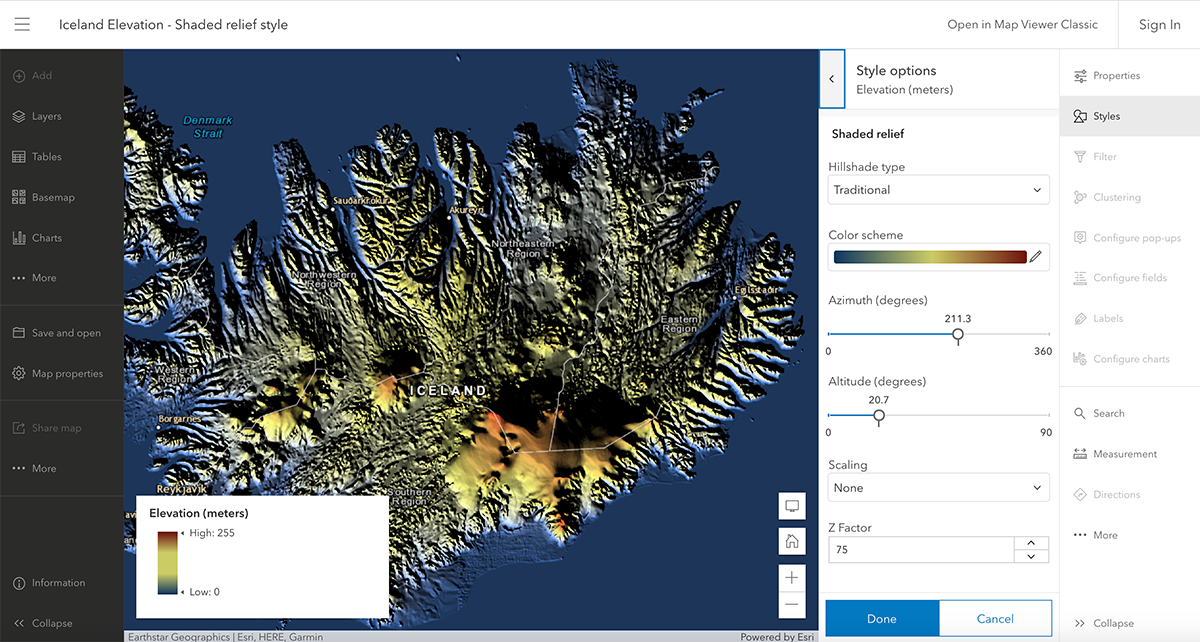Click the 'Iceland Elevation - Shaded relief style' map title

[x=174, y=24]
